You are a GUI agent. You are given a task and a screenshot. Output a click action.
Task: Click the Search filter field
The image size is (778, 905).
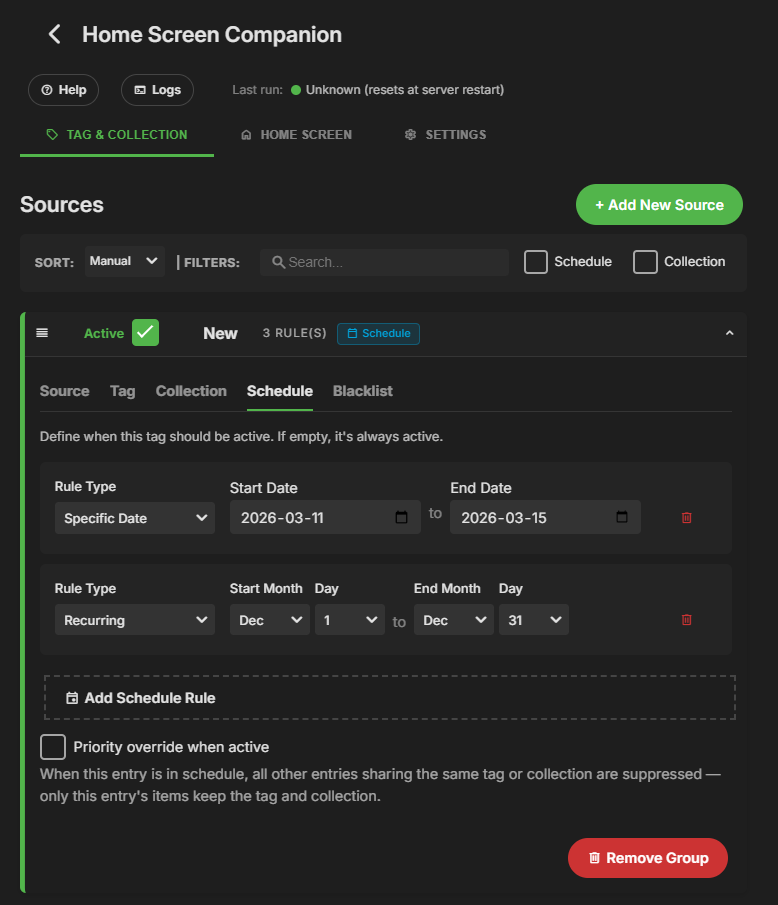[385, 262]
